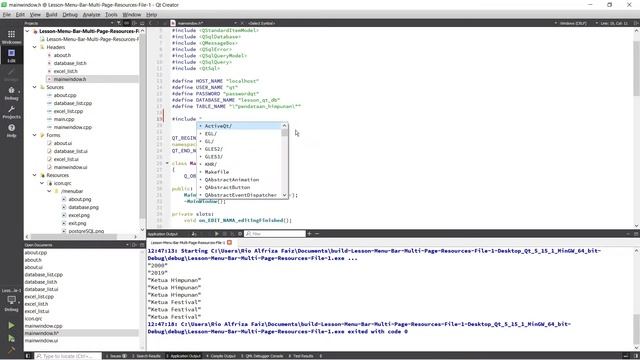
Task: Open the Projects mode with wrench icon
Action: (11, 112)
